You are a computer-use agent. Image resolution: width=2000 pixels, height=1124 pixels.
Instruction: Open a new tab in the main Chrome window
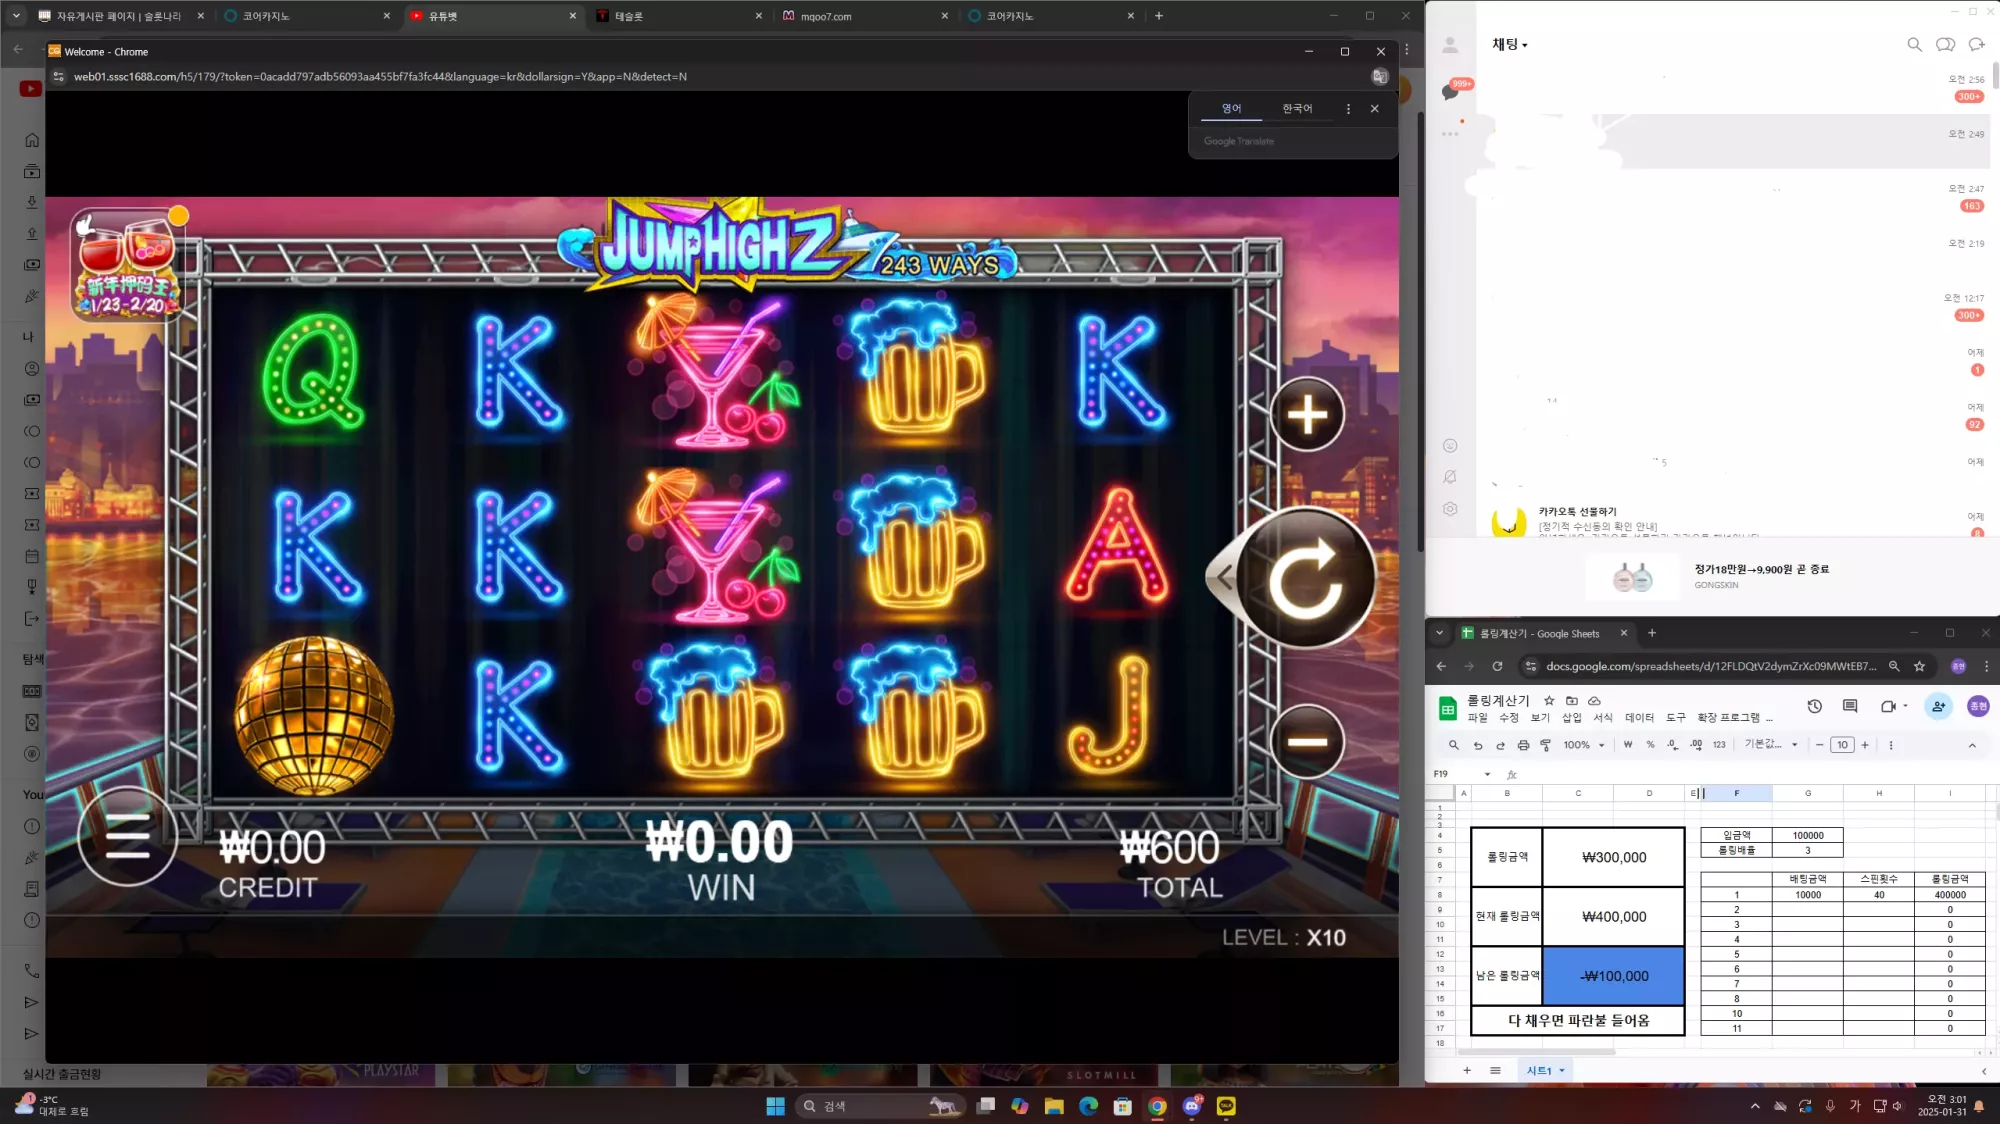click(1159, 16)
